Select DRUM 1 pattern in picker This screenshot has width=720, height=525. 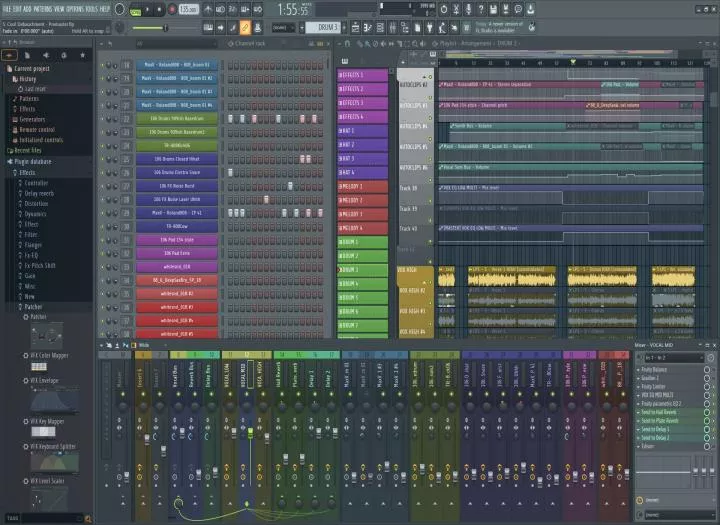362,242
